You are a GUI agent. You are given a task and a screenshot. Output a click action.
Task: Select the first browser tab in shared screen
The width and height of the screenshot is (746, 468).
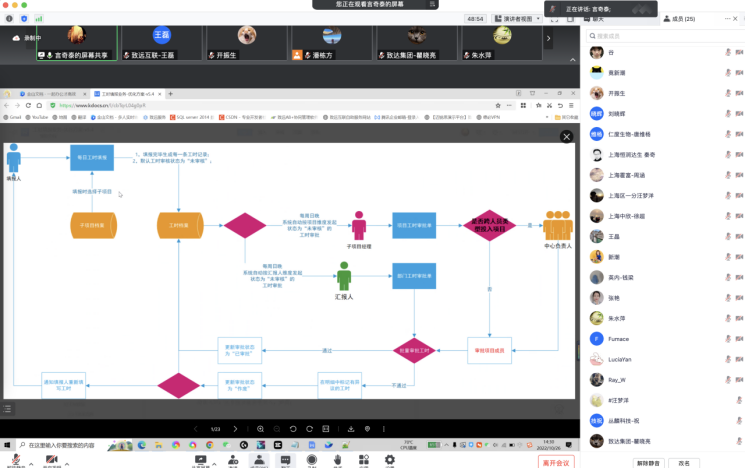[52, 94]
